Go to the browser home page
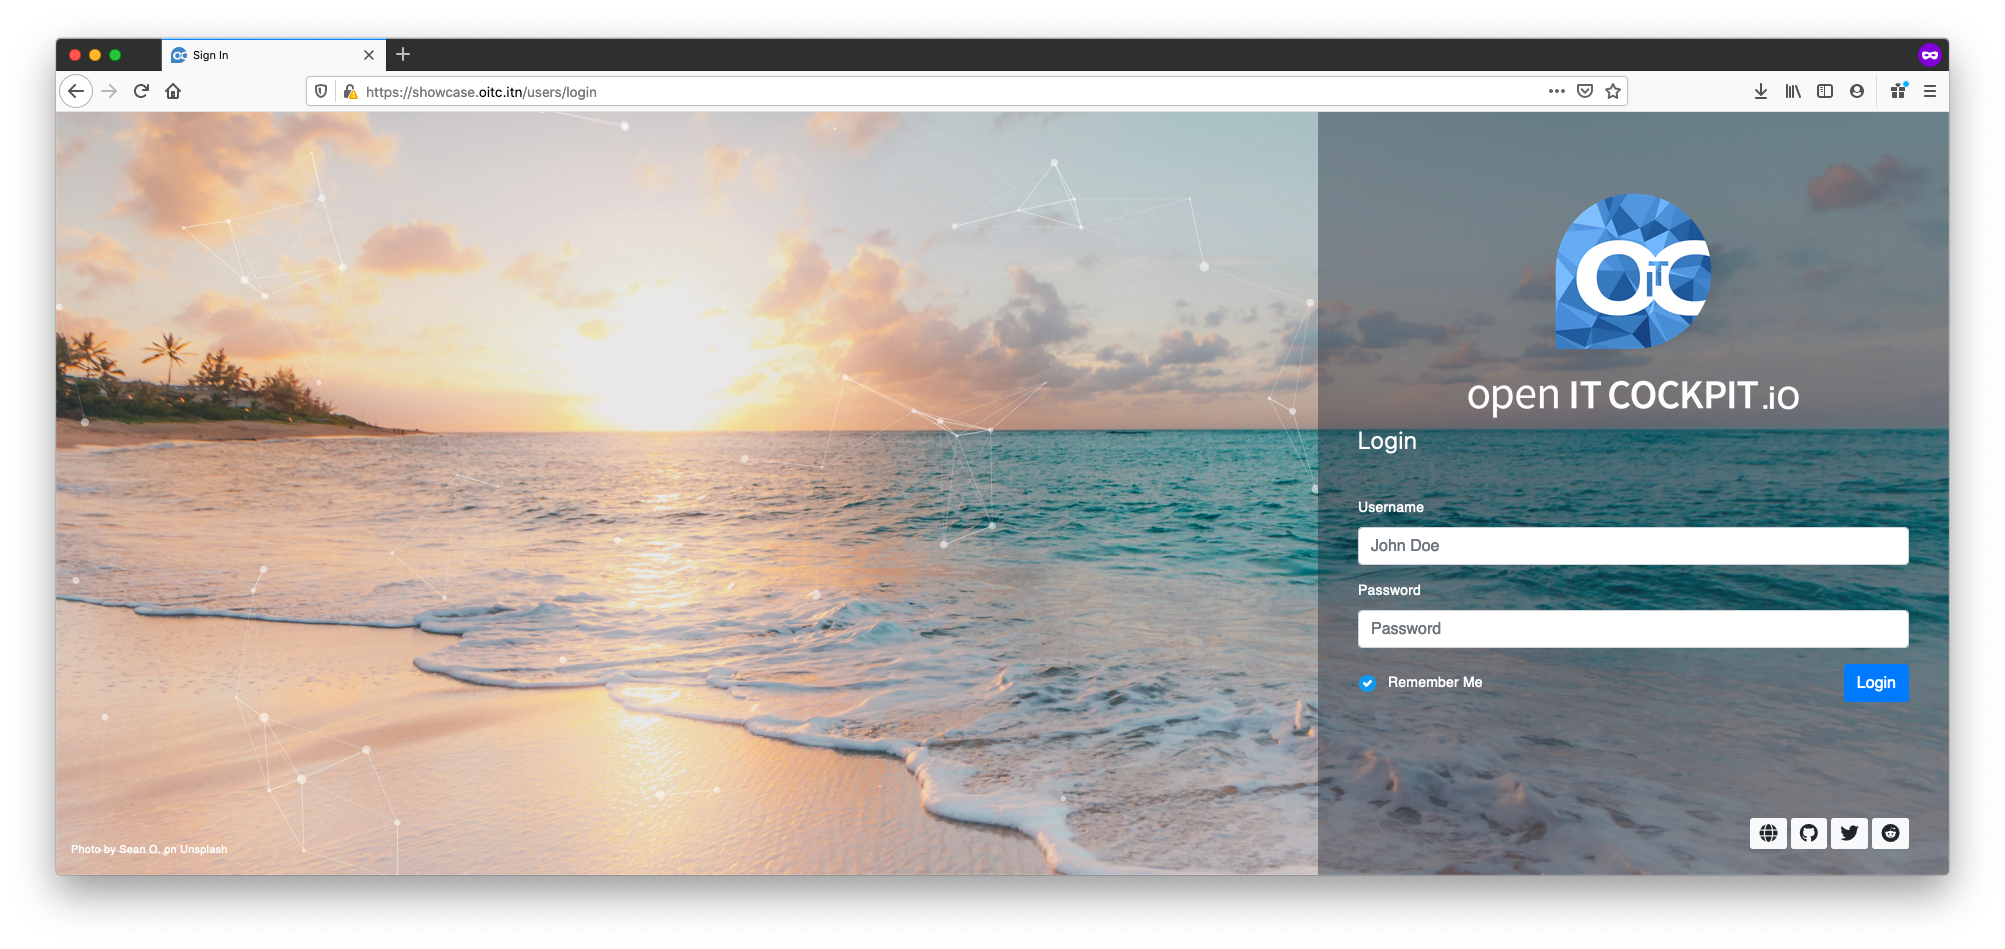The height and width of the screenshot is (949, 2005). 173,91
